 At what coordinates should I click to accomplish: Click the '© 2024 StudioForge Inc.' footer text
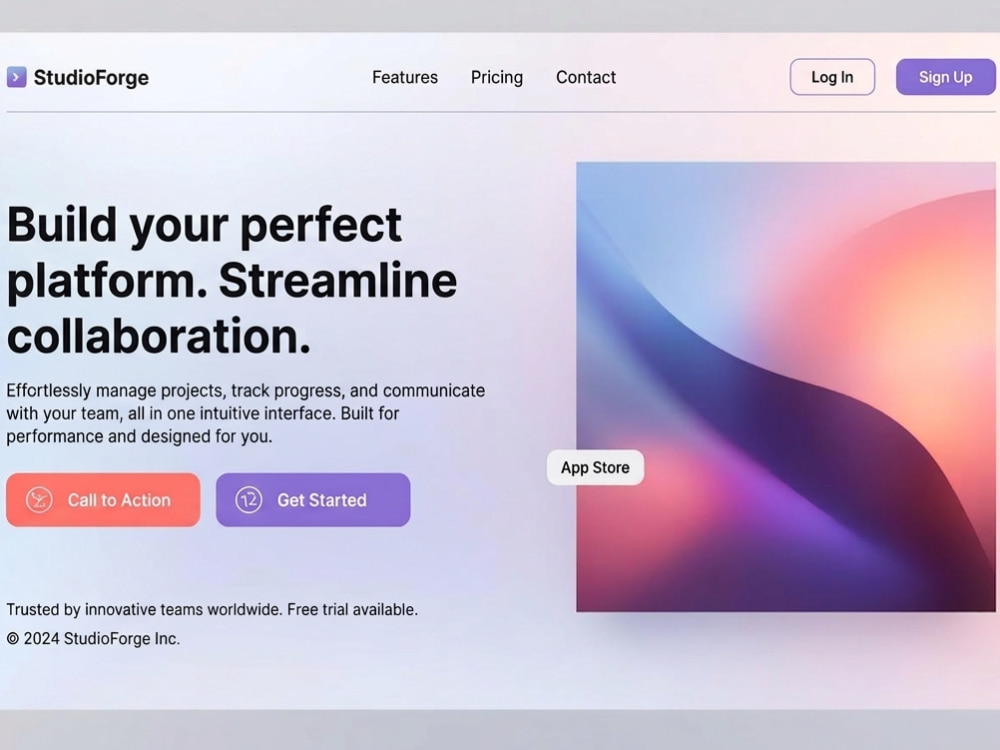tap(93, 638)
